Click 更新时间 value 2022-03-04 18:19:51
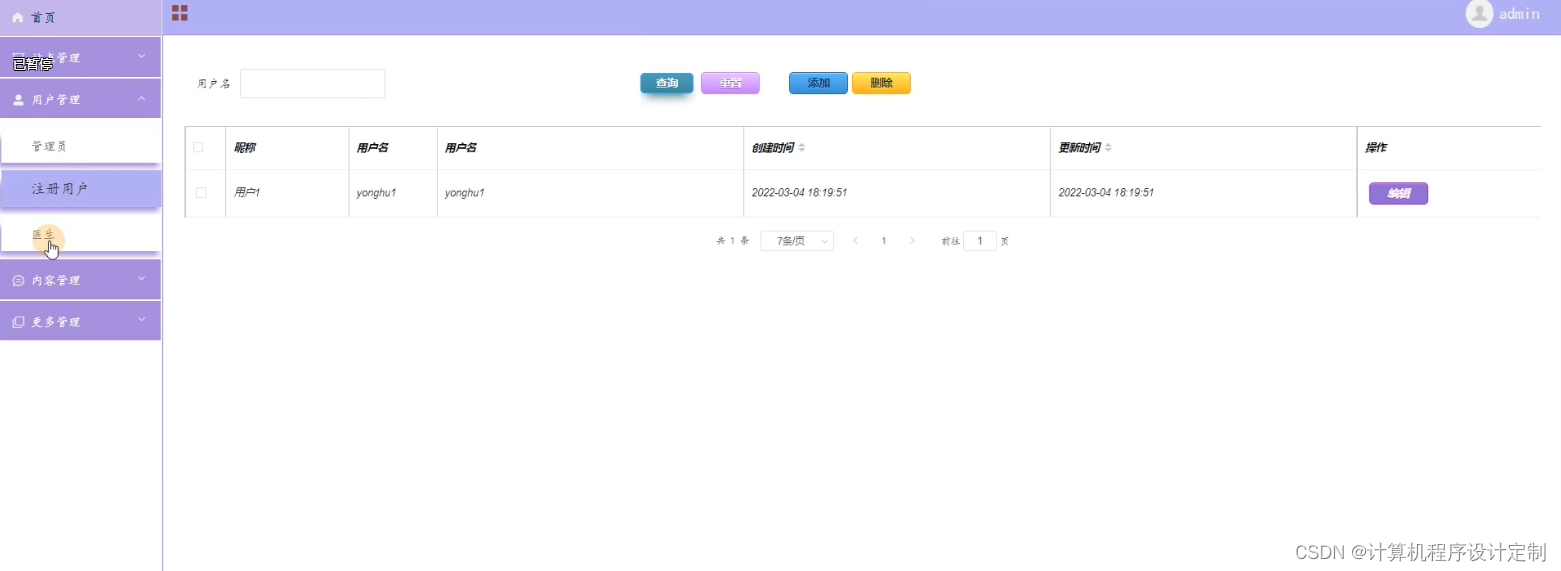 1106,192
